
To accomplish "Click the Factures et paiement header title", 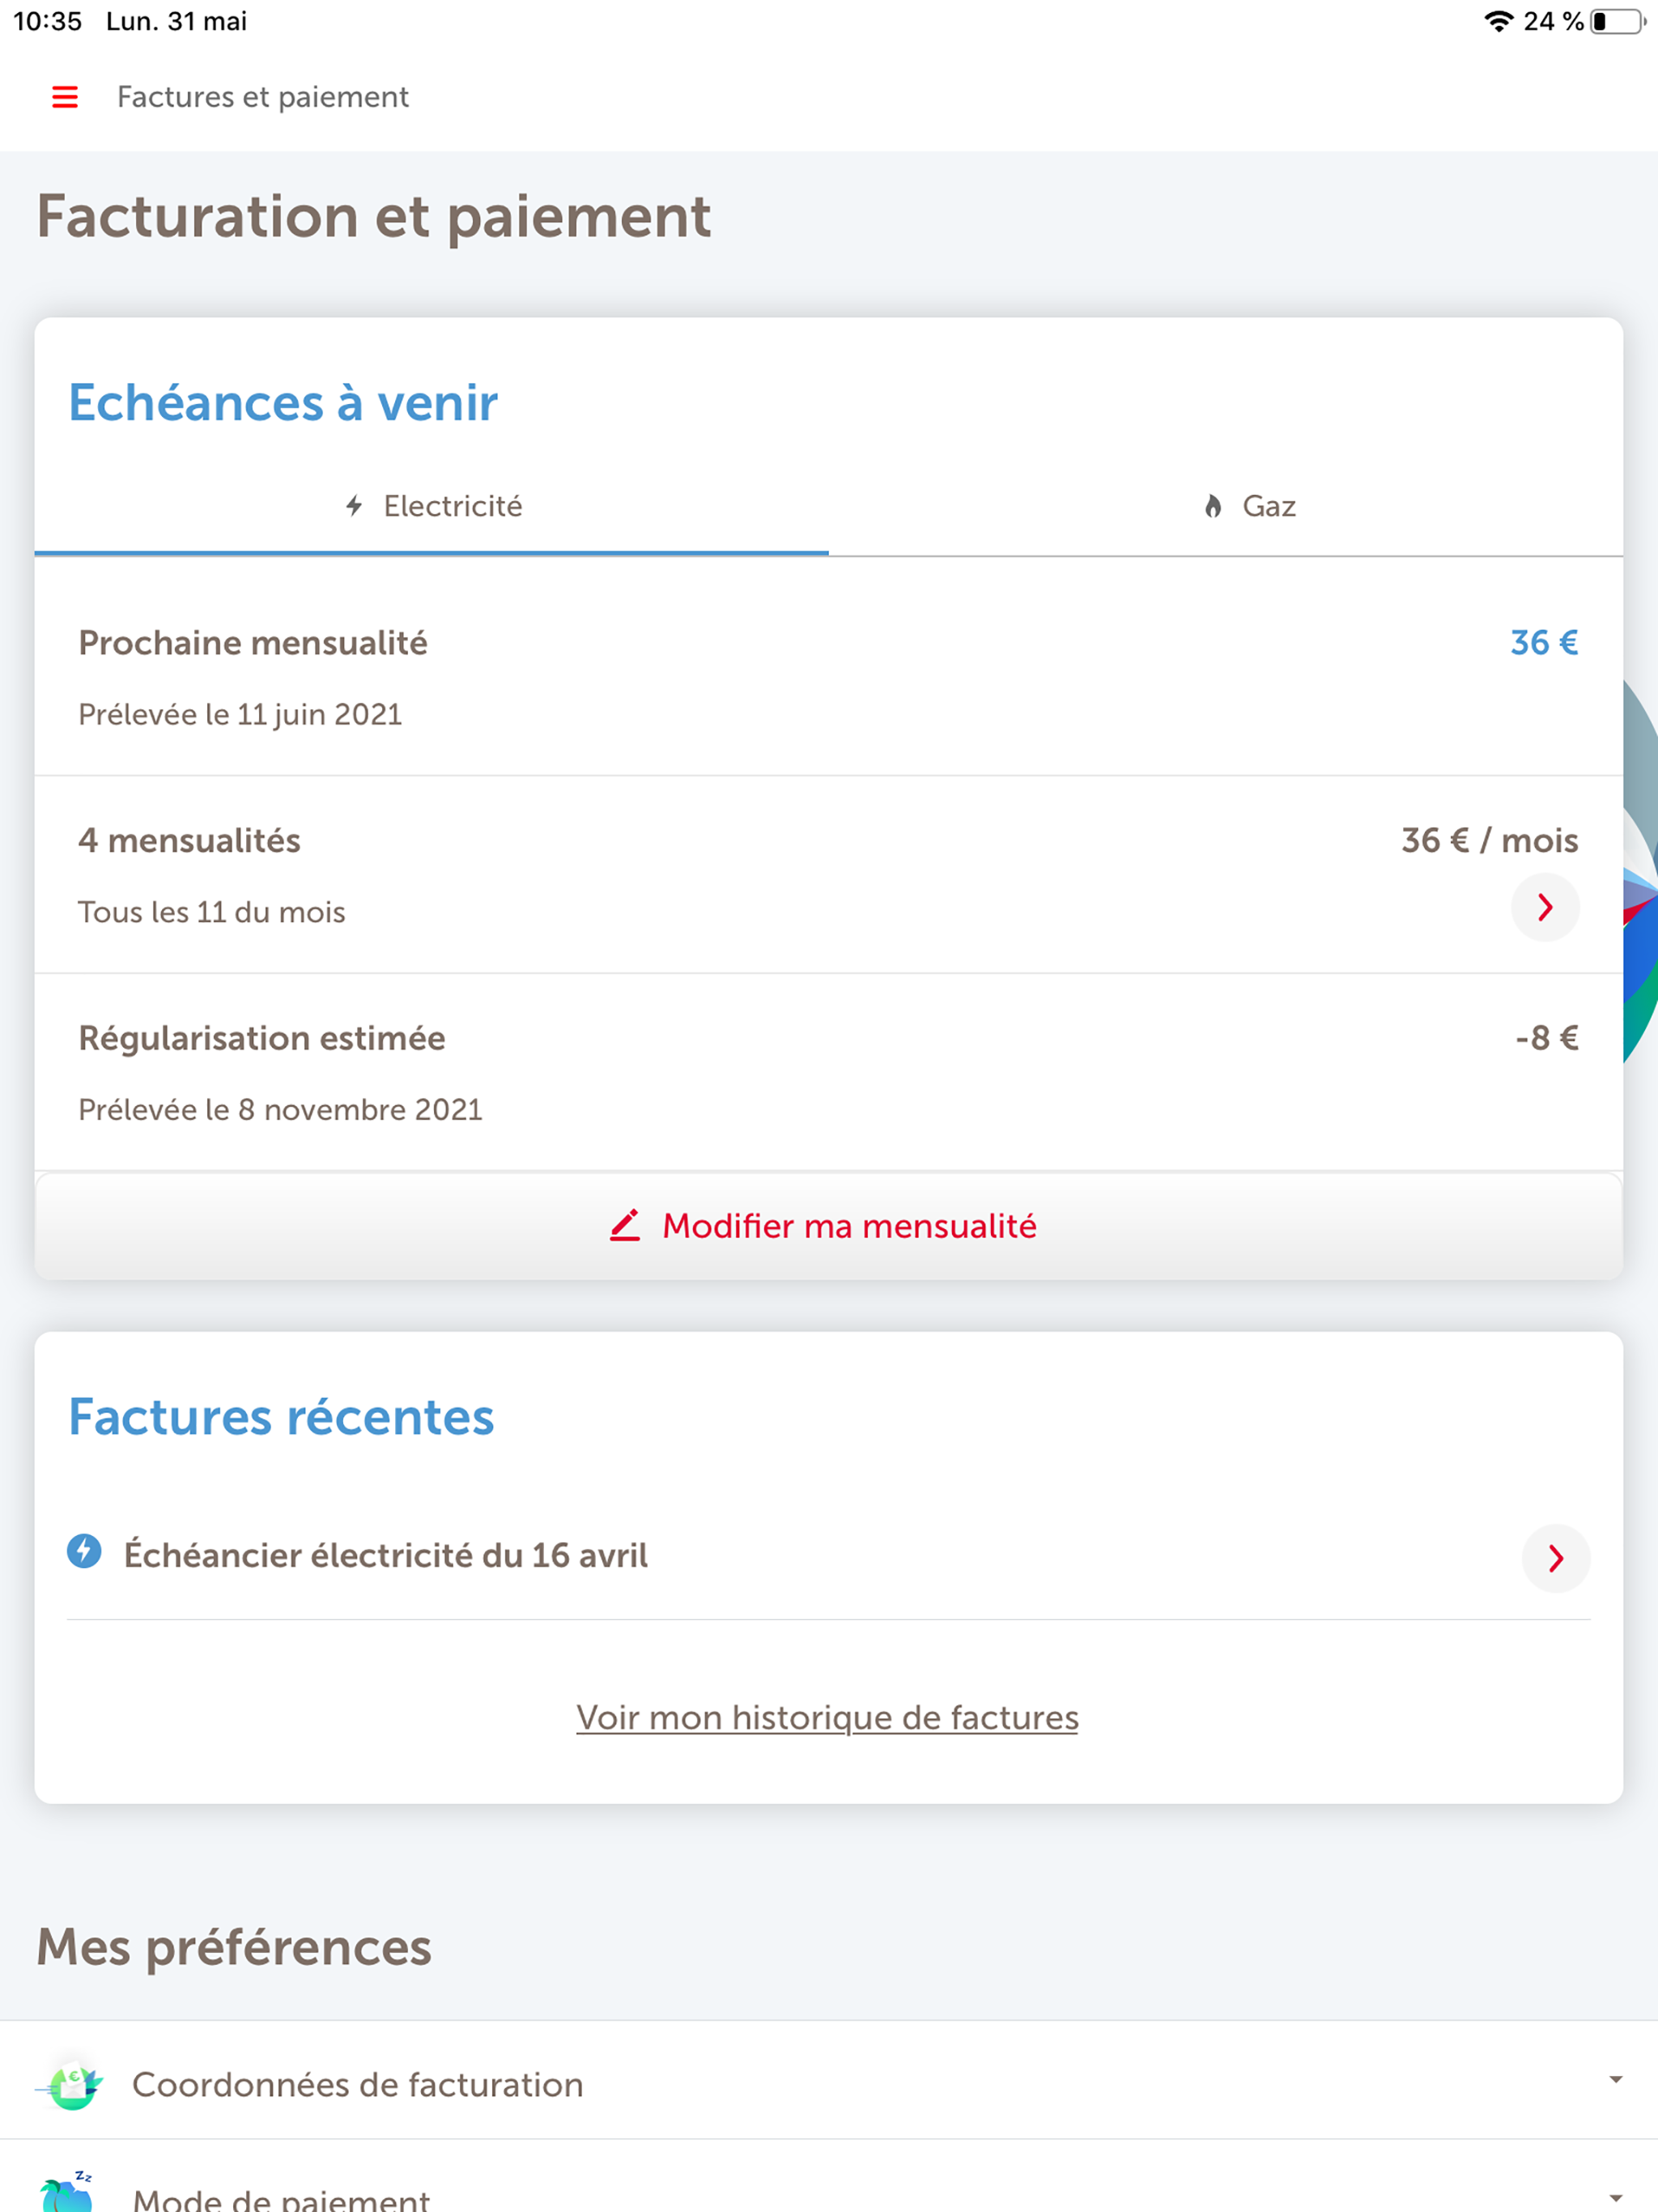I will click(x=262, y=97).
